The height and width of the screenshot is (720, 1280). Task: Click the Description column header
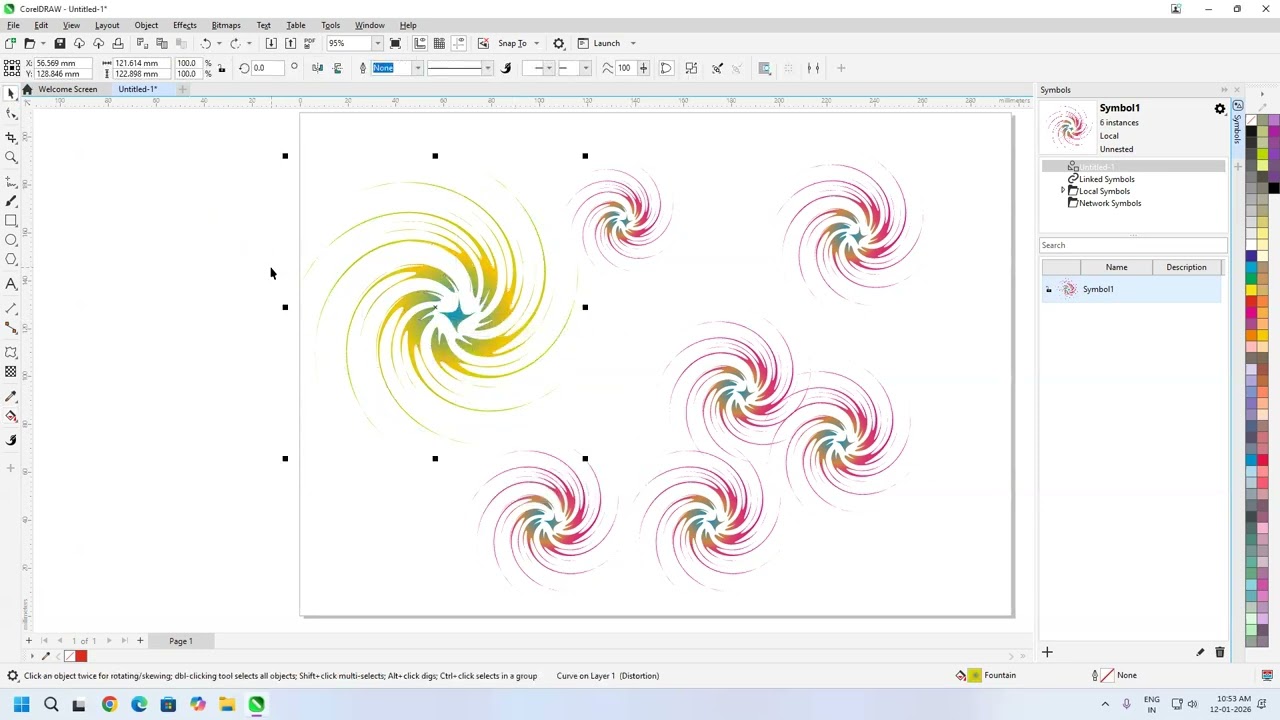click(1186, 267)
